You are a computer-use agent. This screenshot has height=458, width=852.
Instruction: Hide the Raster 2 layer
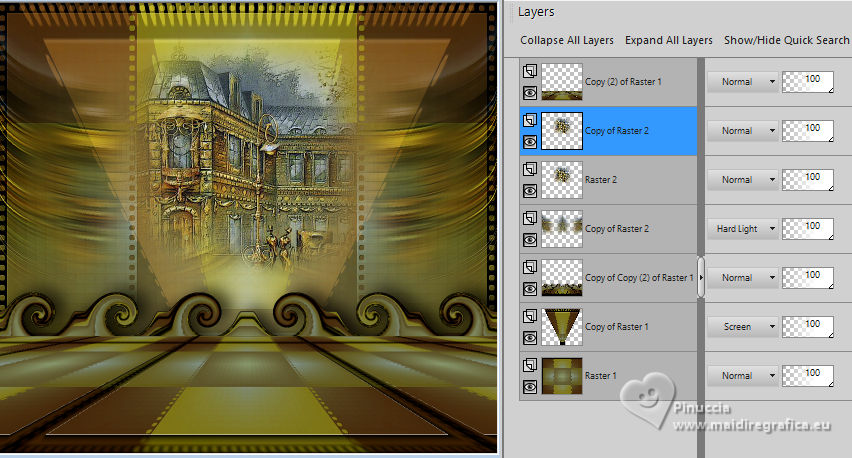(x=530, y=191)
